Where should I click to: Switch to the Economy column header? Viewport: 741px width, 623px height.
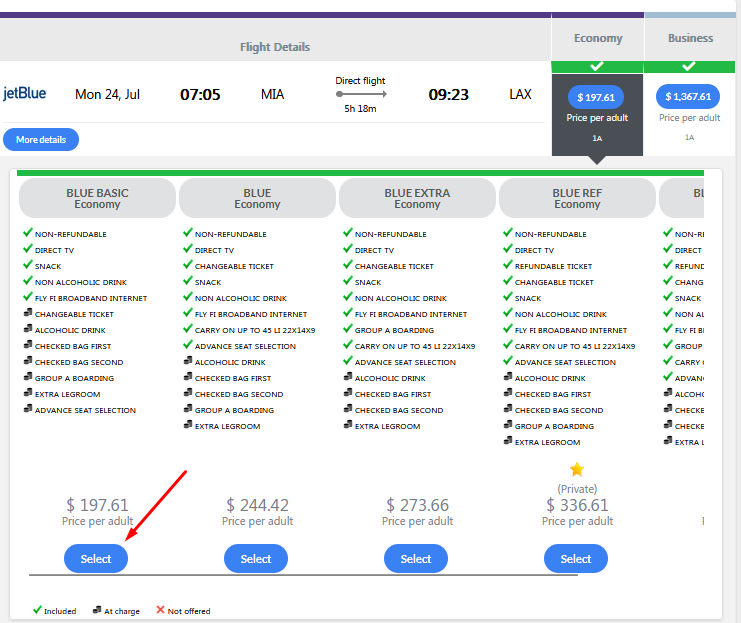coord(598,38)
